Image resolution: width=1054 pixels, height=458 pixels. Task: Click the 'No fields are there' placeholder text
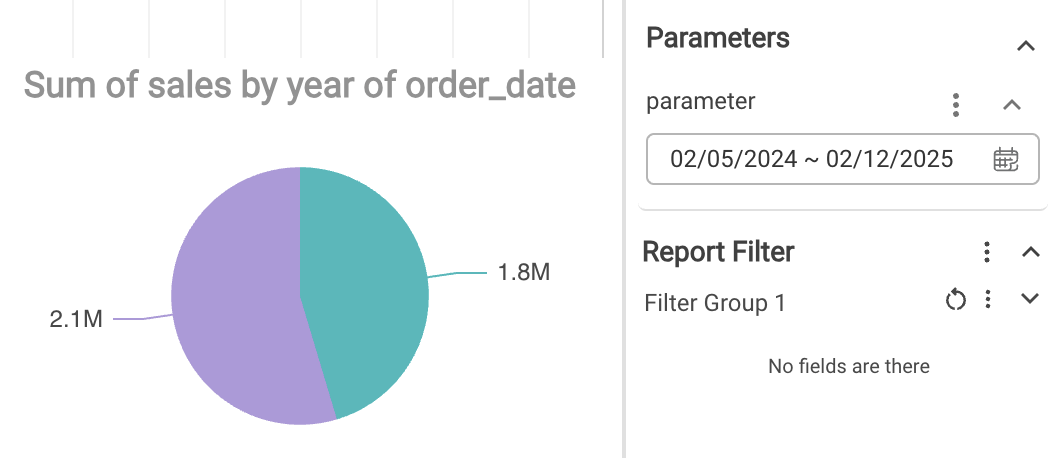pyautogui.click(x=849, y=367)
